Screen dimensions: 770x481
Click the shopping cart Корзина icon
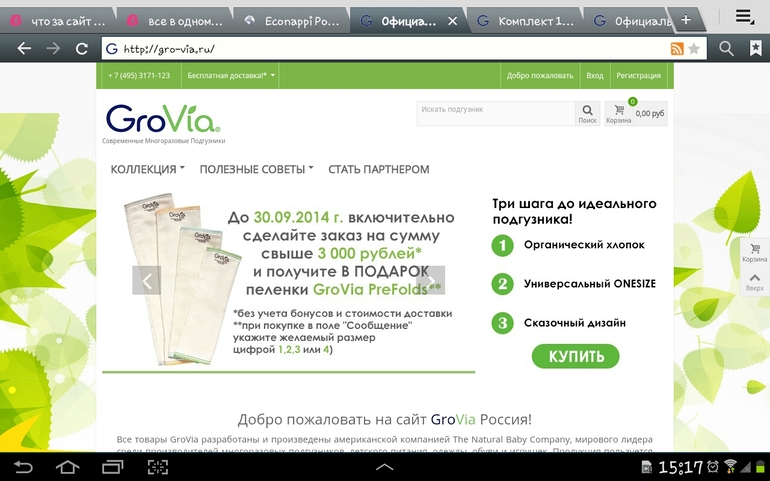tap(618, 112)
